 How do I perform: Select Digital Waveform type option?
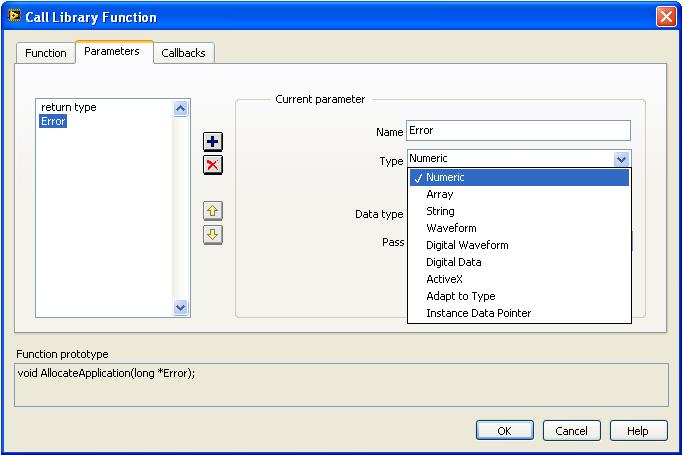467,245
